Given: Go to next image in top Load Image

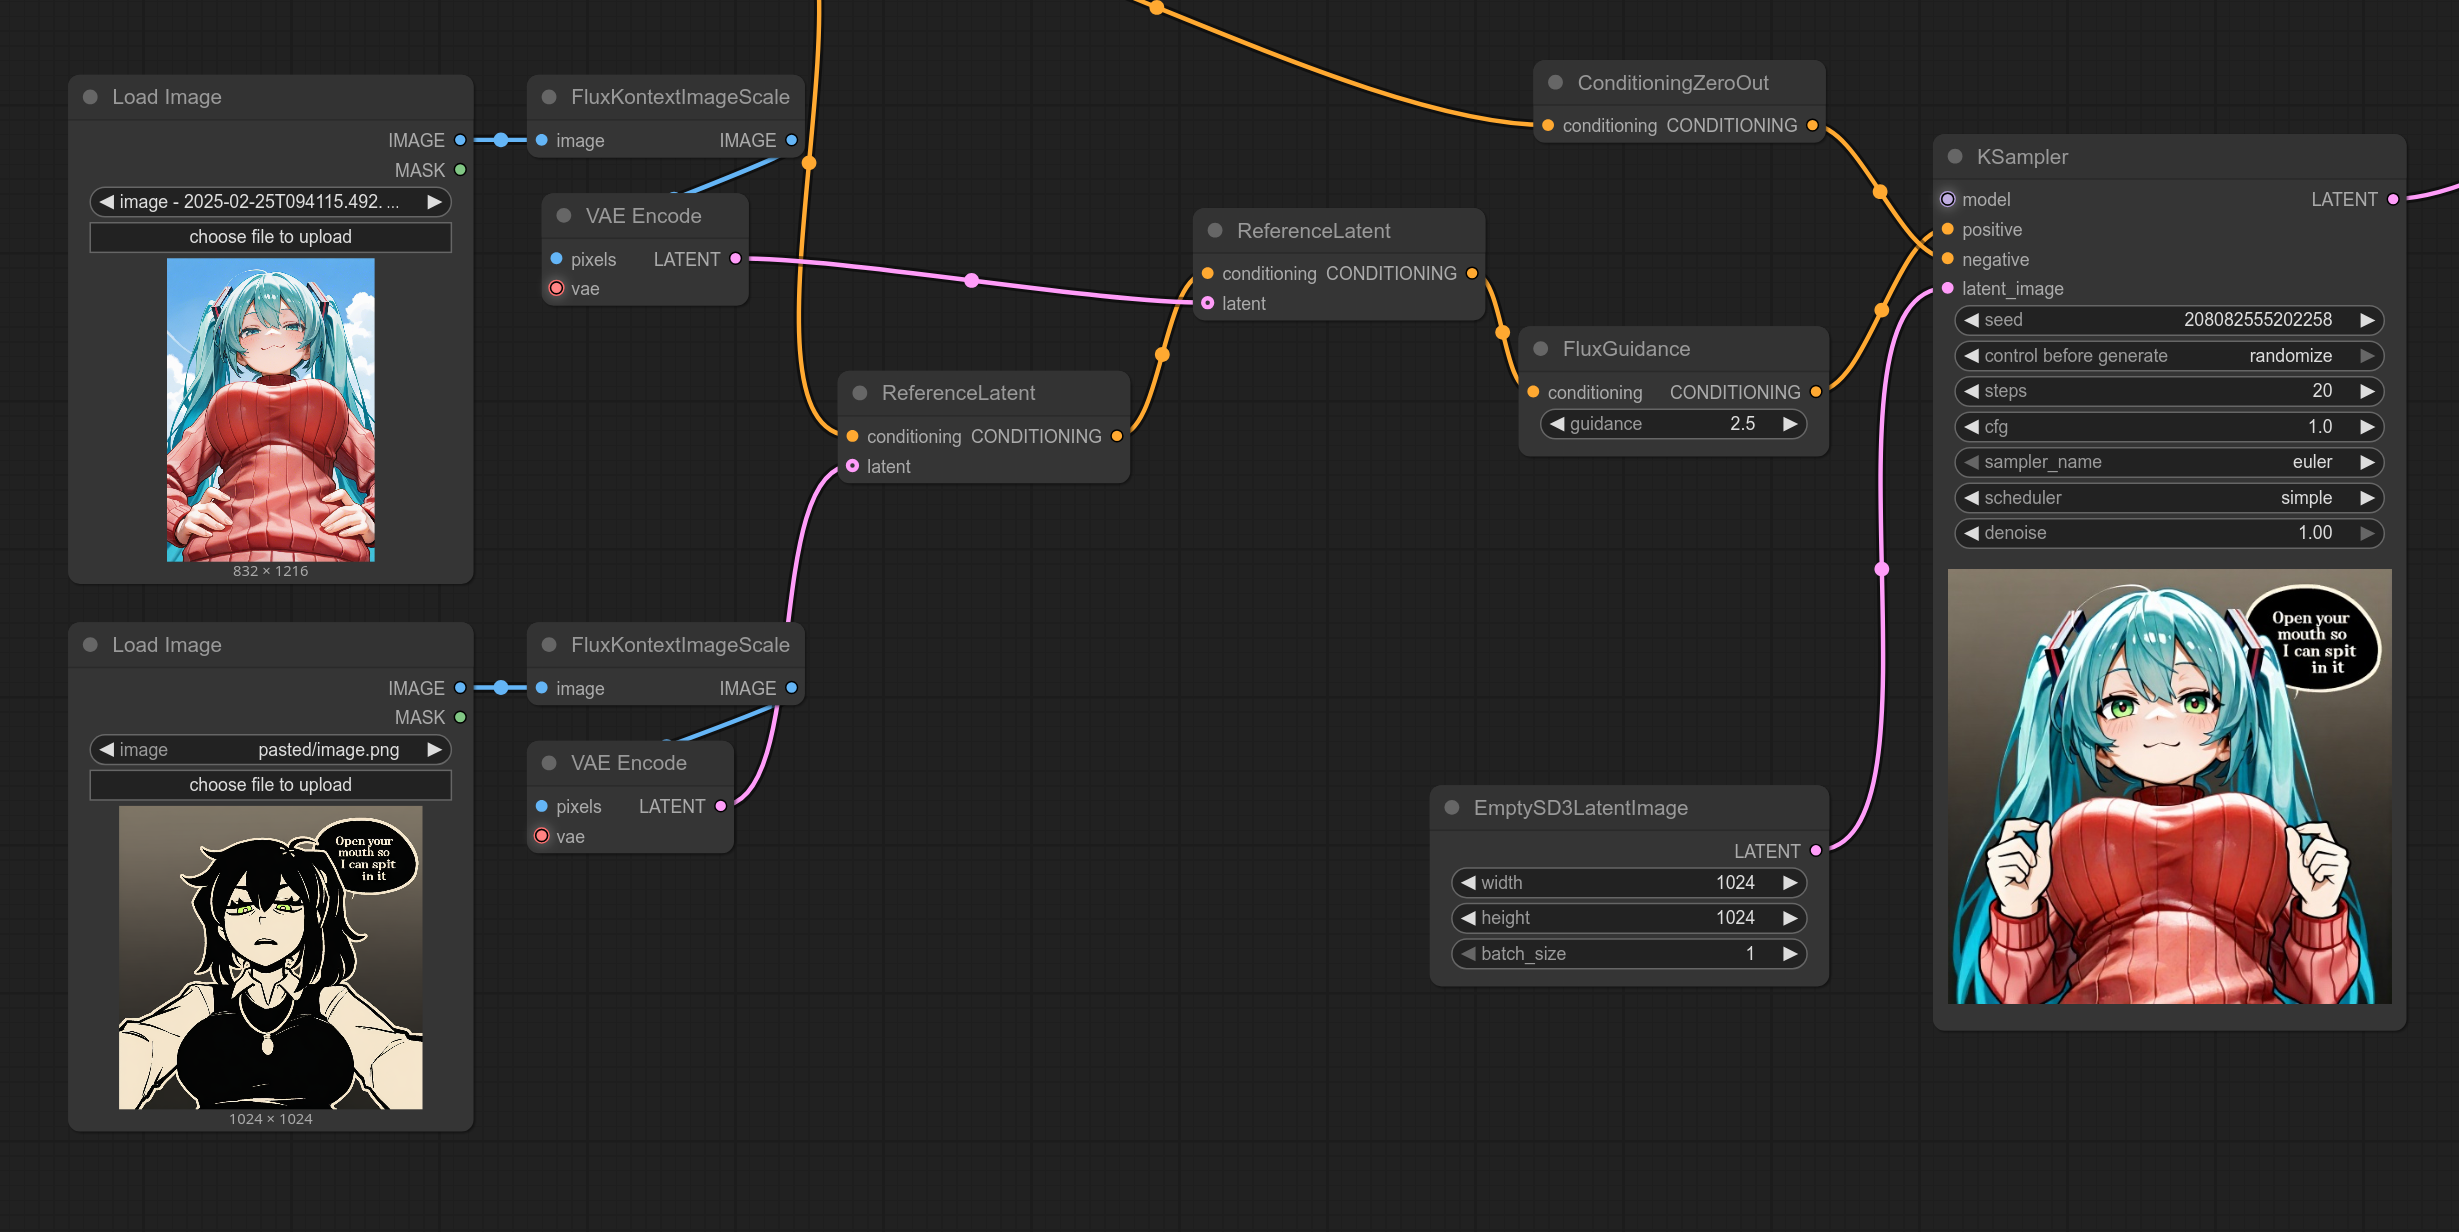Looking at the screenshot, I should 434,202.
